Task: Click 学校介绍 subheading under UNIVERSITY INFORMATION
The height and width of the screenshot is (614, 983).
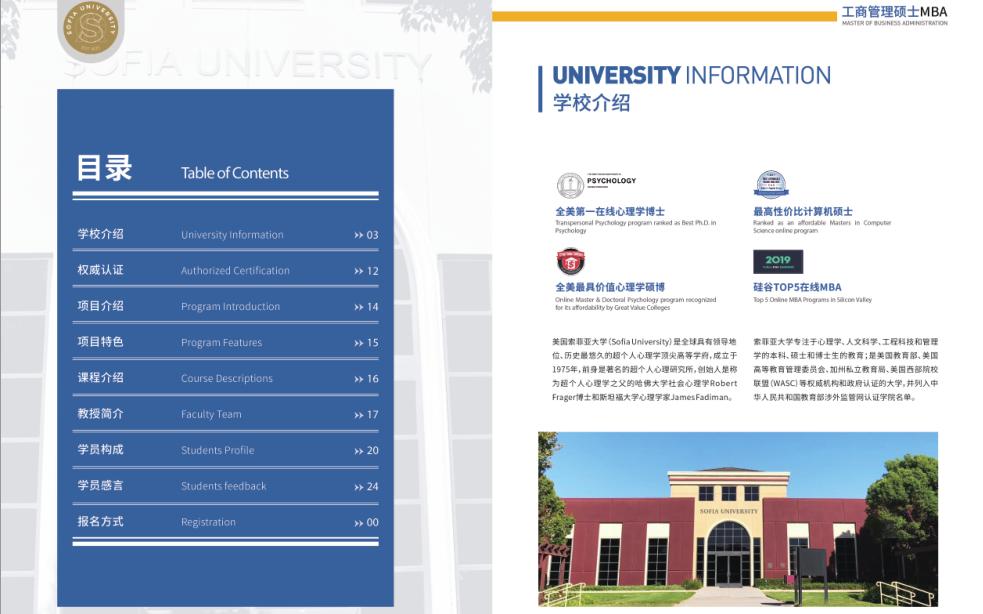Action: pos(591,102)
